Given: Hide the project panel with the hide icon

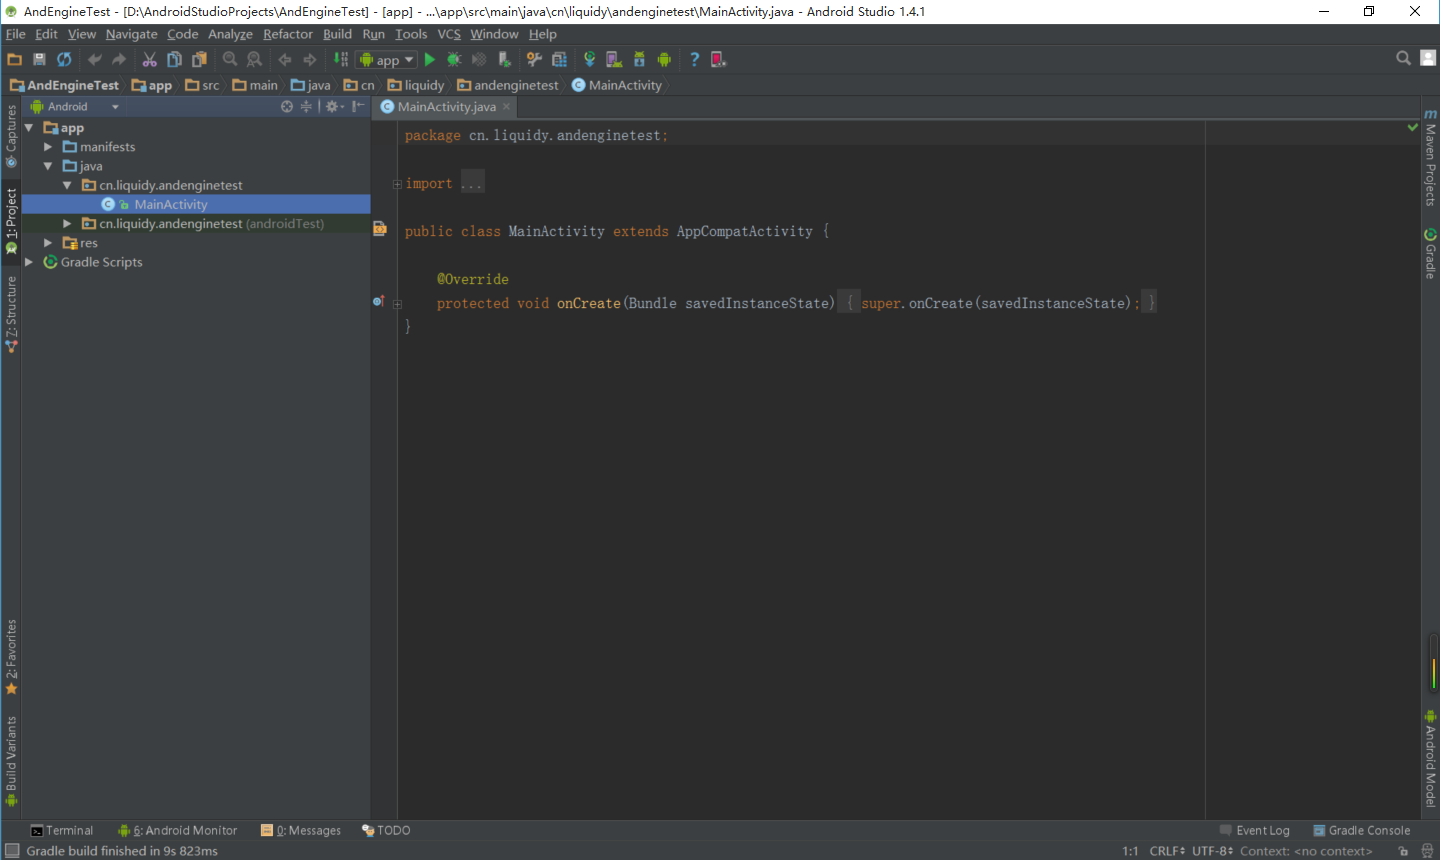Looking at the screenshot, I should tap(358, 106).
